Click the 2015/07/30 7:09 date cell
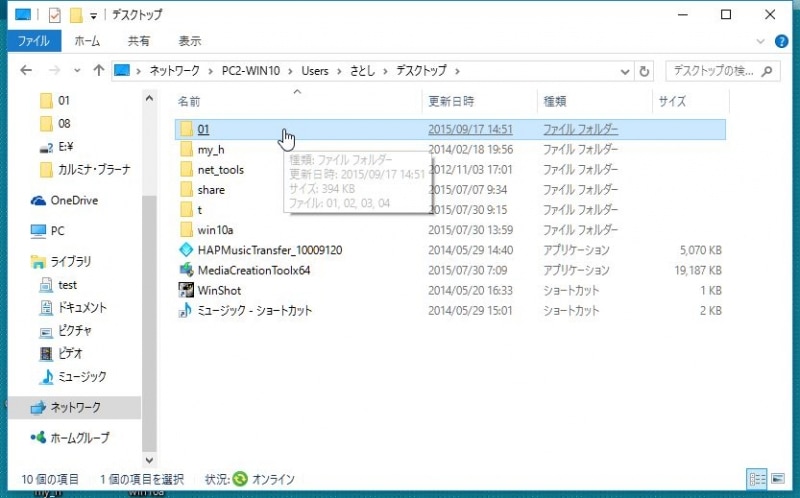This screenshot has height=498, width=800. 467,270
